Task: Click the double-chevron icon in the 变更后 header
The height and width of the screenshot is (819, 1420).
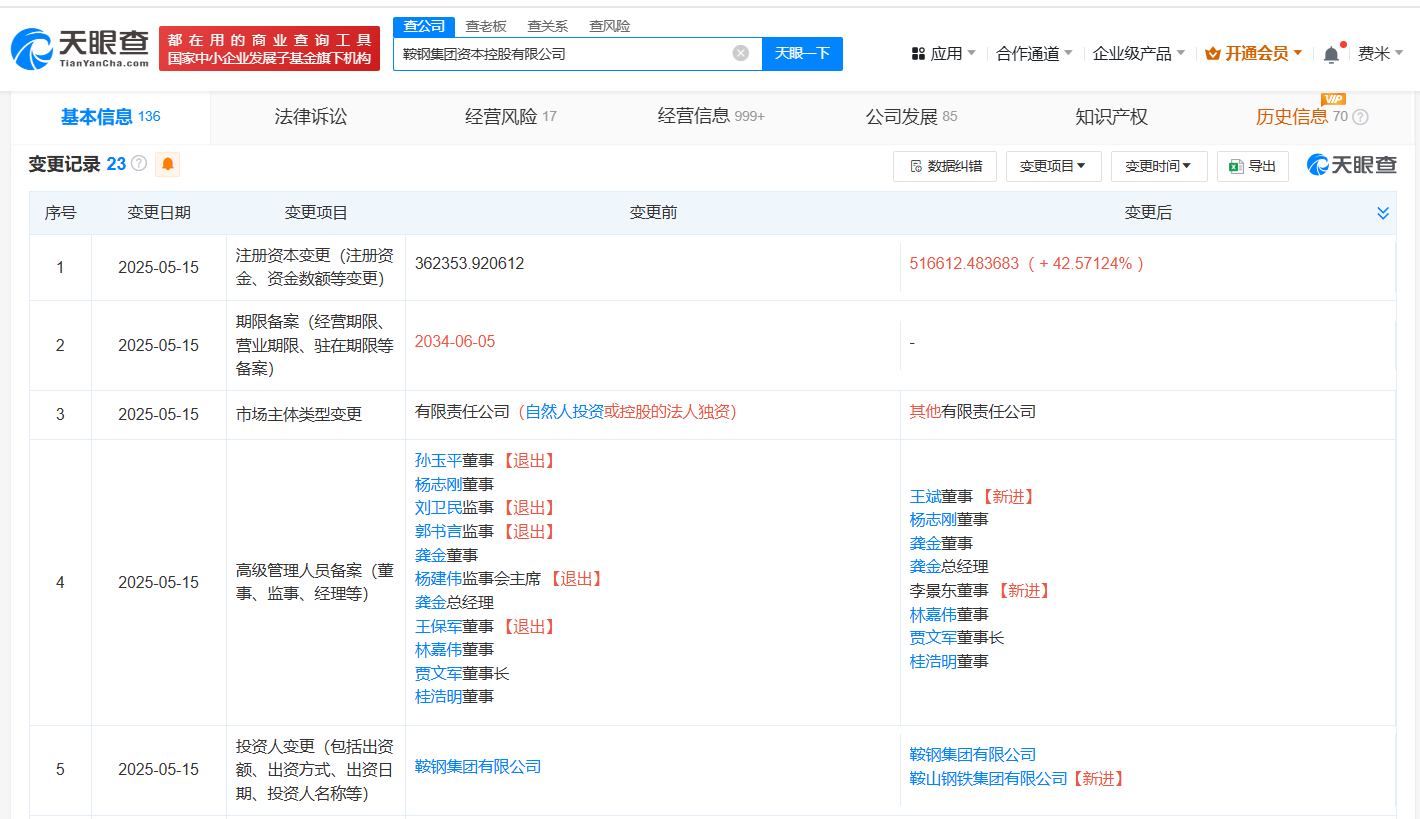Action: pos(1383,213)
